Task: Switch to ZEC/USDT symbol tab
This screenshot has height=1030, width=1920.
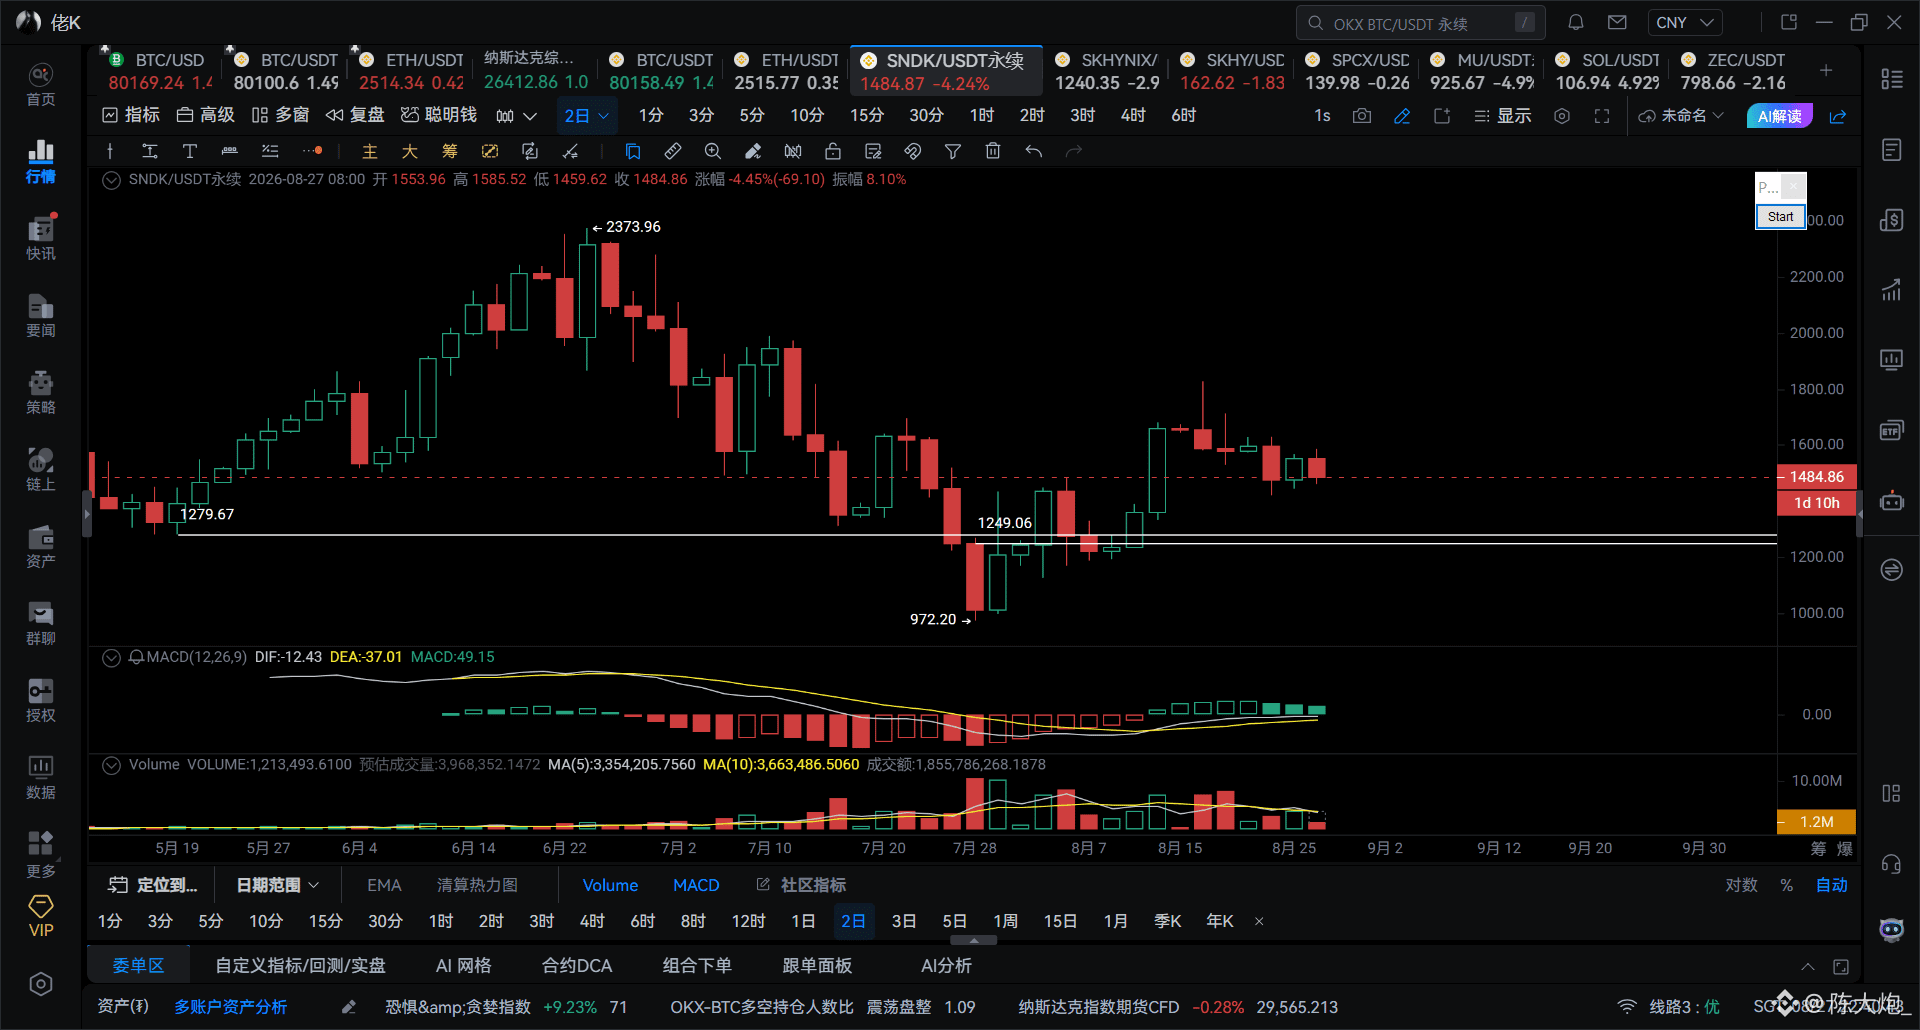Action: 1733,71
